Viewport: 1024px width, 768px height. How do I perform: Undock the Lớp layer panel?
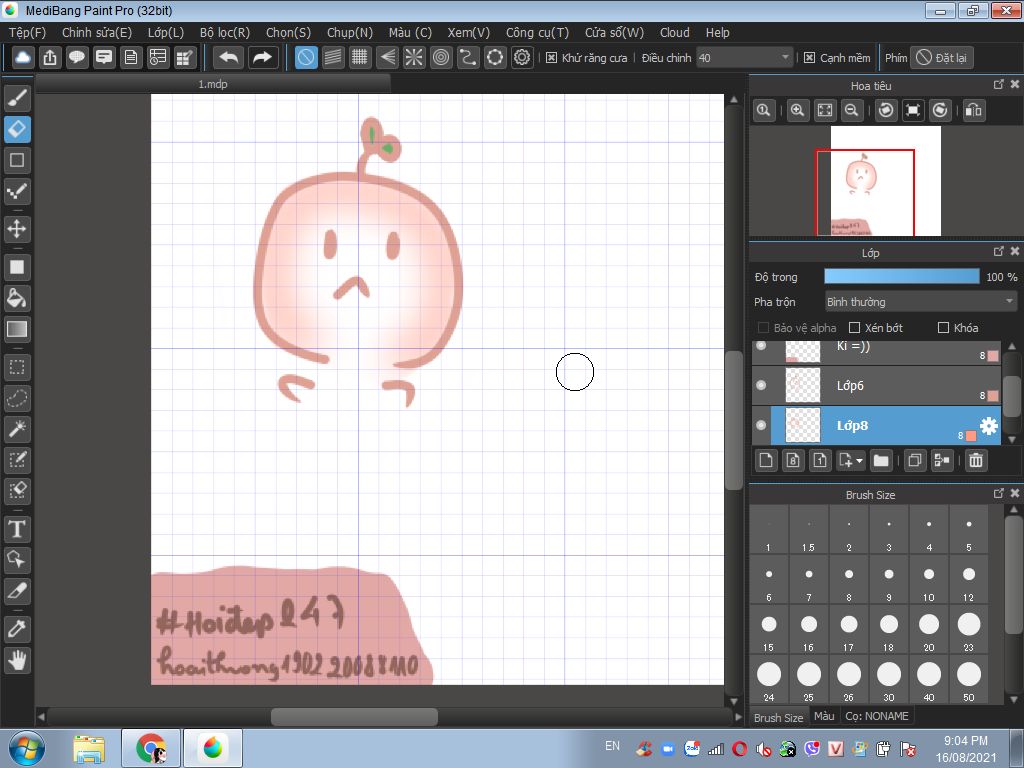pyautogui.click(x=998, y=251)
